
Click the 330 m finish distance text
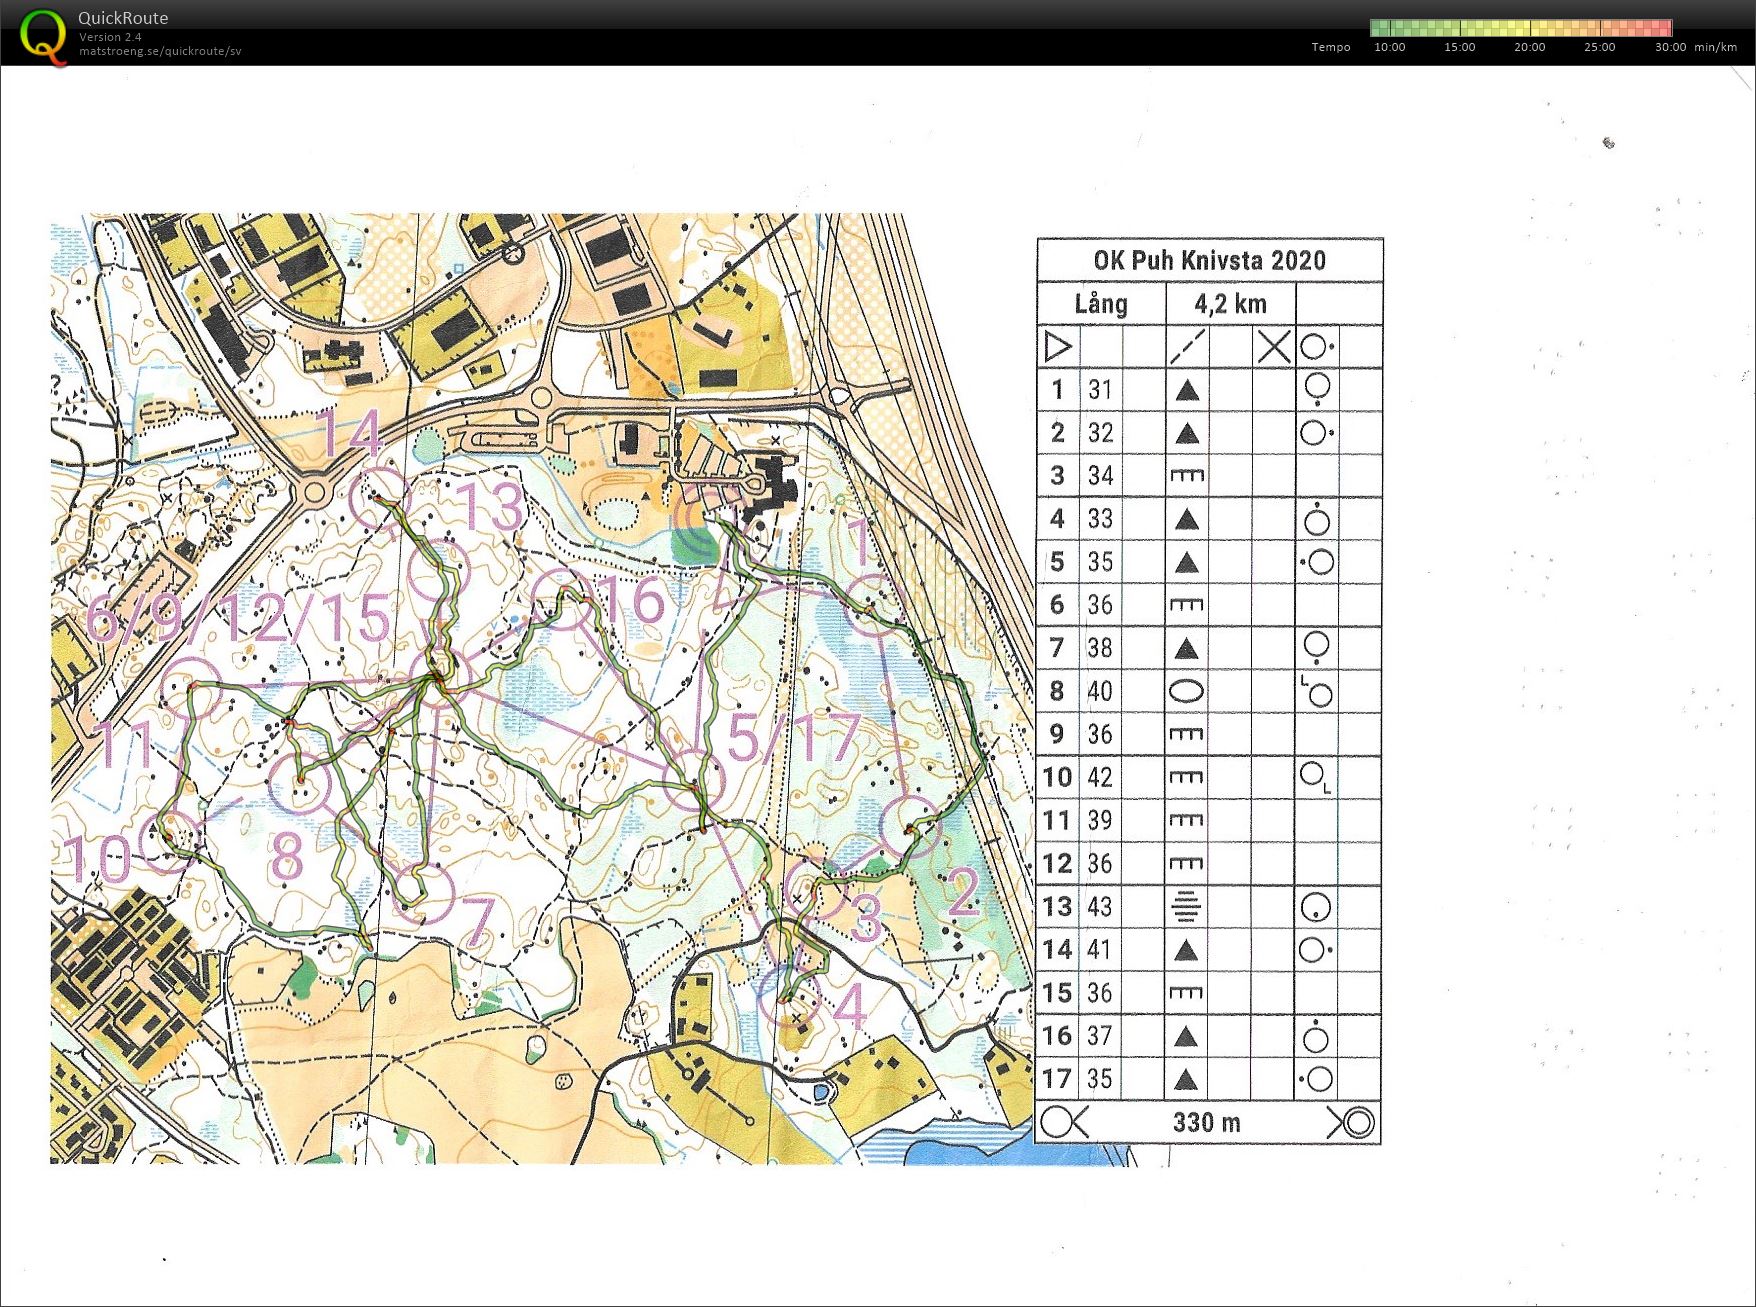1206,1122
